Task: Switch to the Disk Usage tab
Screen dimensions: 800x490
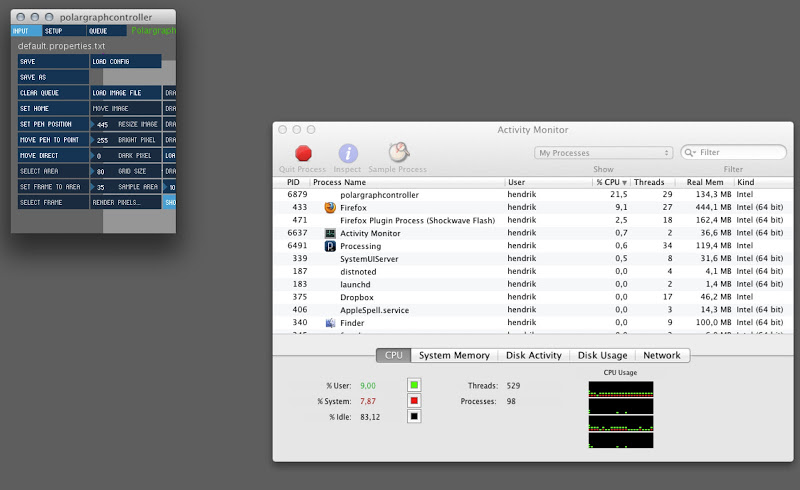Action: click(603, 355)
